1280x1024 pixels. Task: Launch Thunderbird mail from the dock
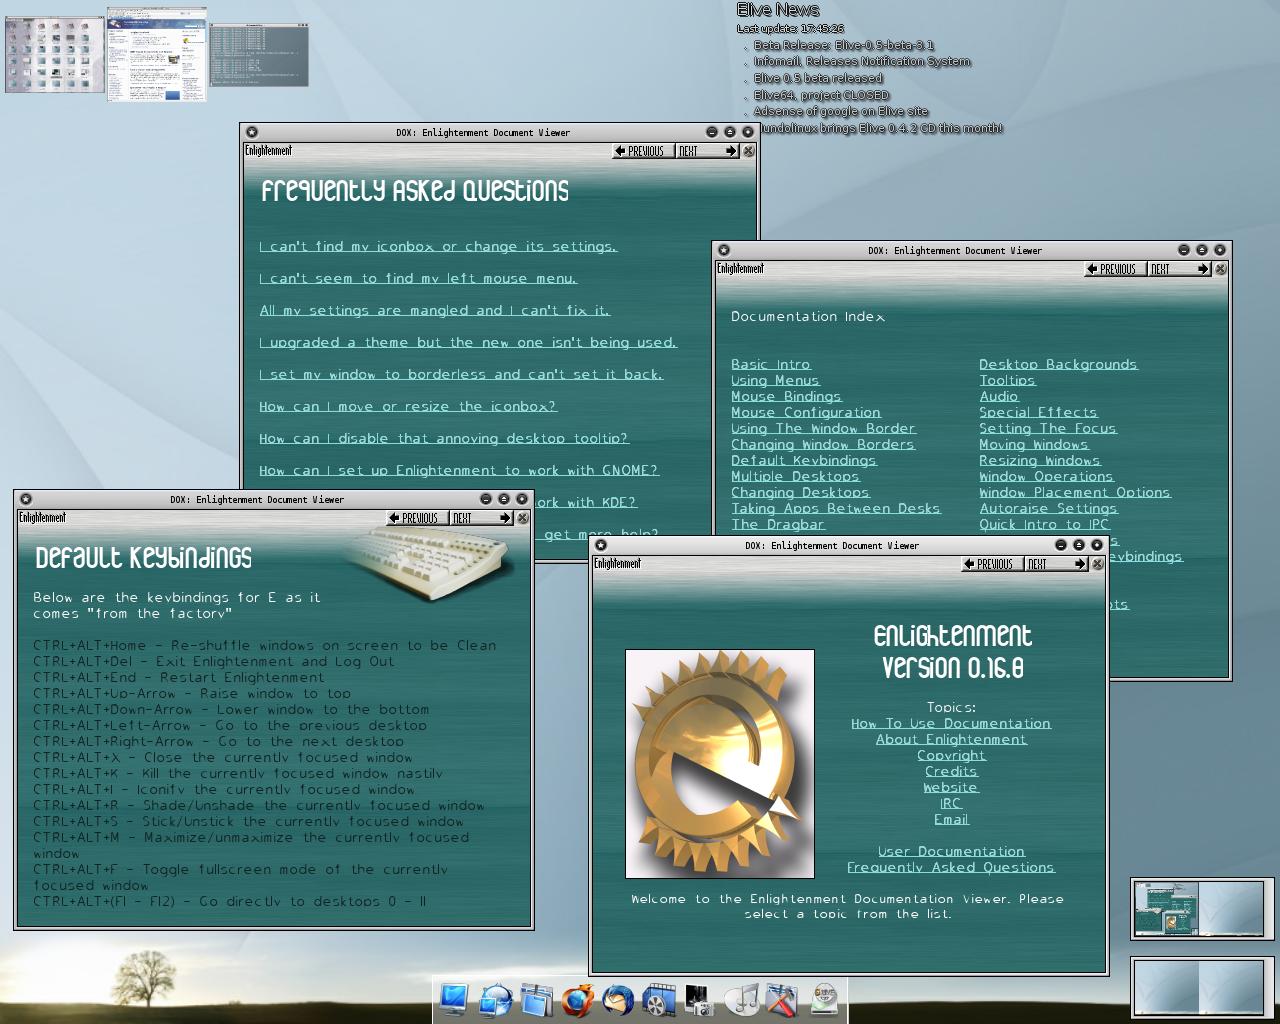618,999
